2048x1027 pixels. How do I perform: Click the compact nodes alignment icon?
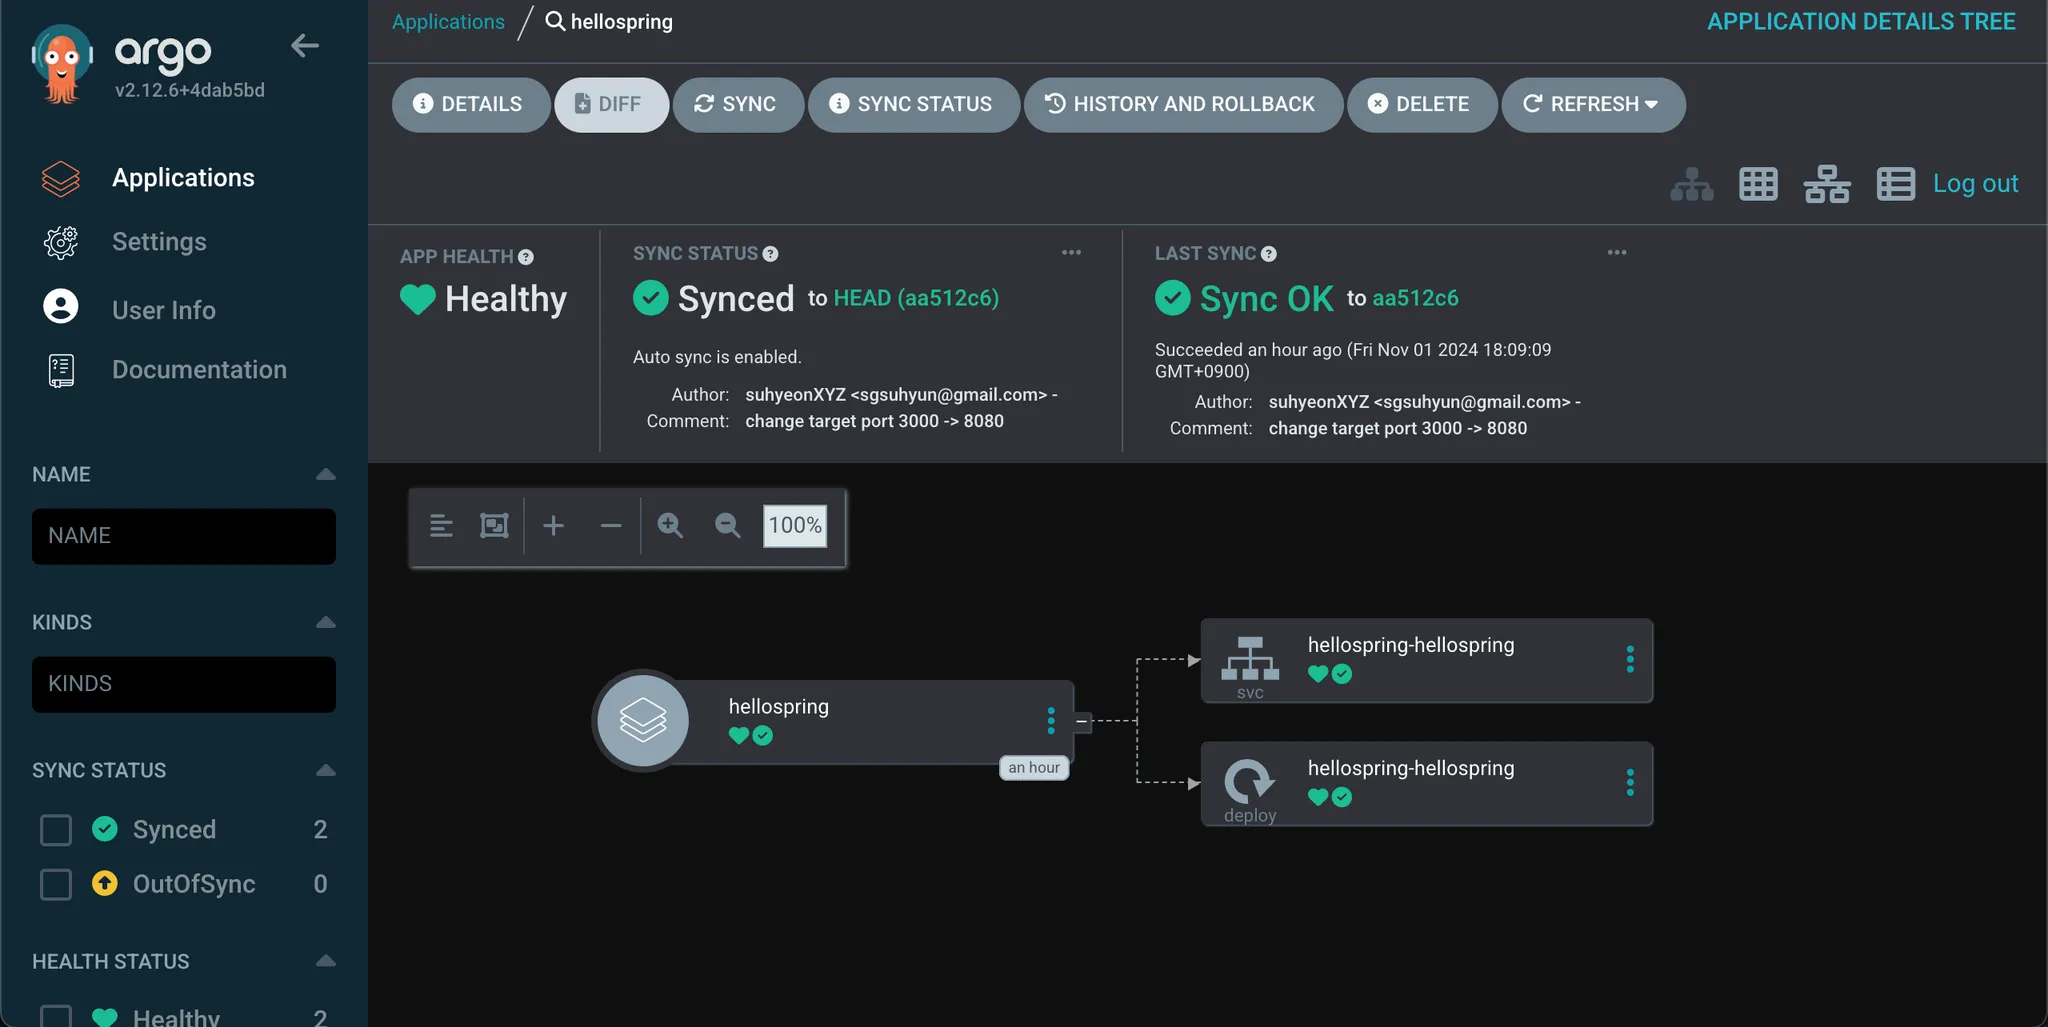(x=441, y=525)
